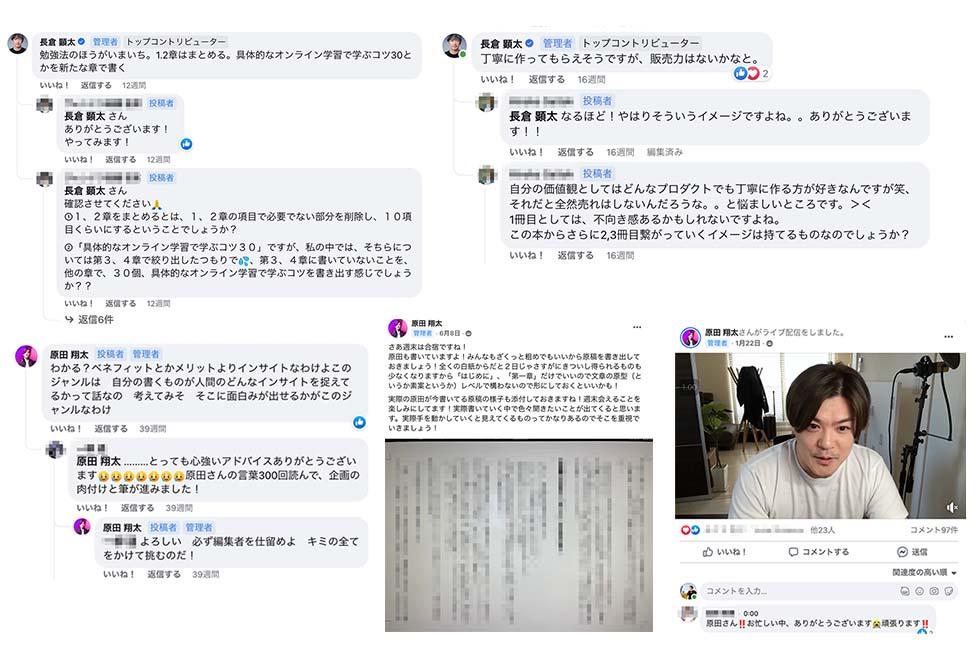The width and height of the screenshot is (976, 659).
Task: Expand the 返信6件 replies thread
Action: 89,320
